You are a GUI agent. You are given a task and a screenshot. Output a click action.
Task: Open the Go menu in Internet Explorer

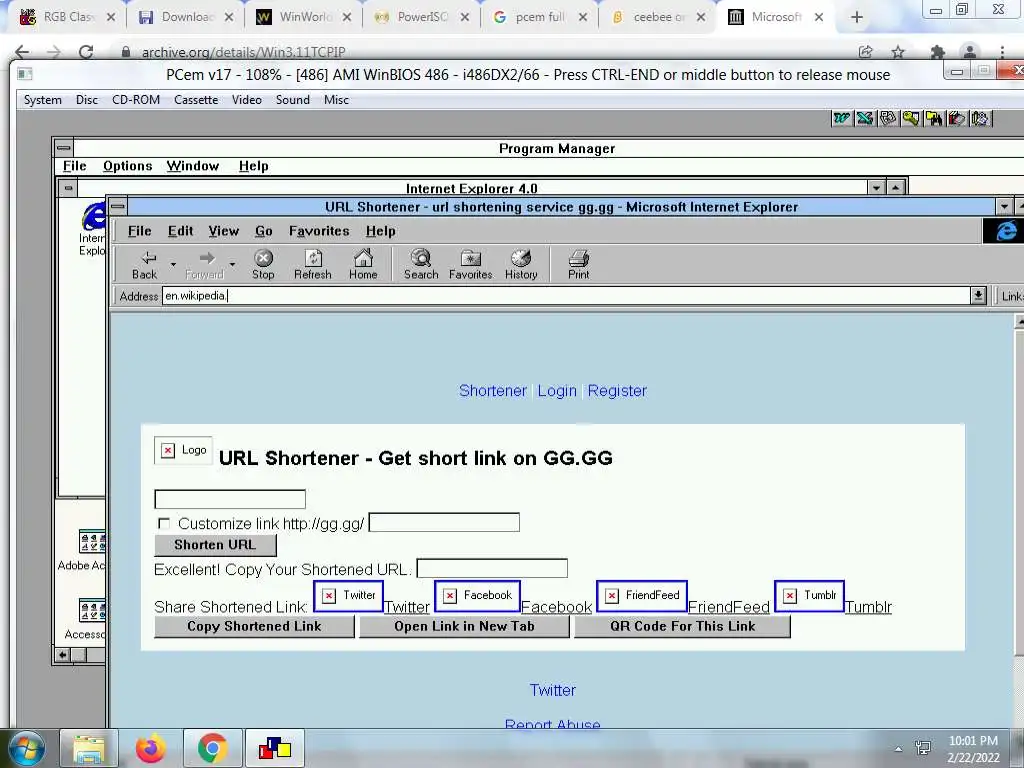[264, 231]
